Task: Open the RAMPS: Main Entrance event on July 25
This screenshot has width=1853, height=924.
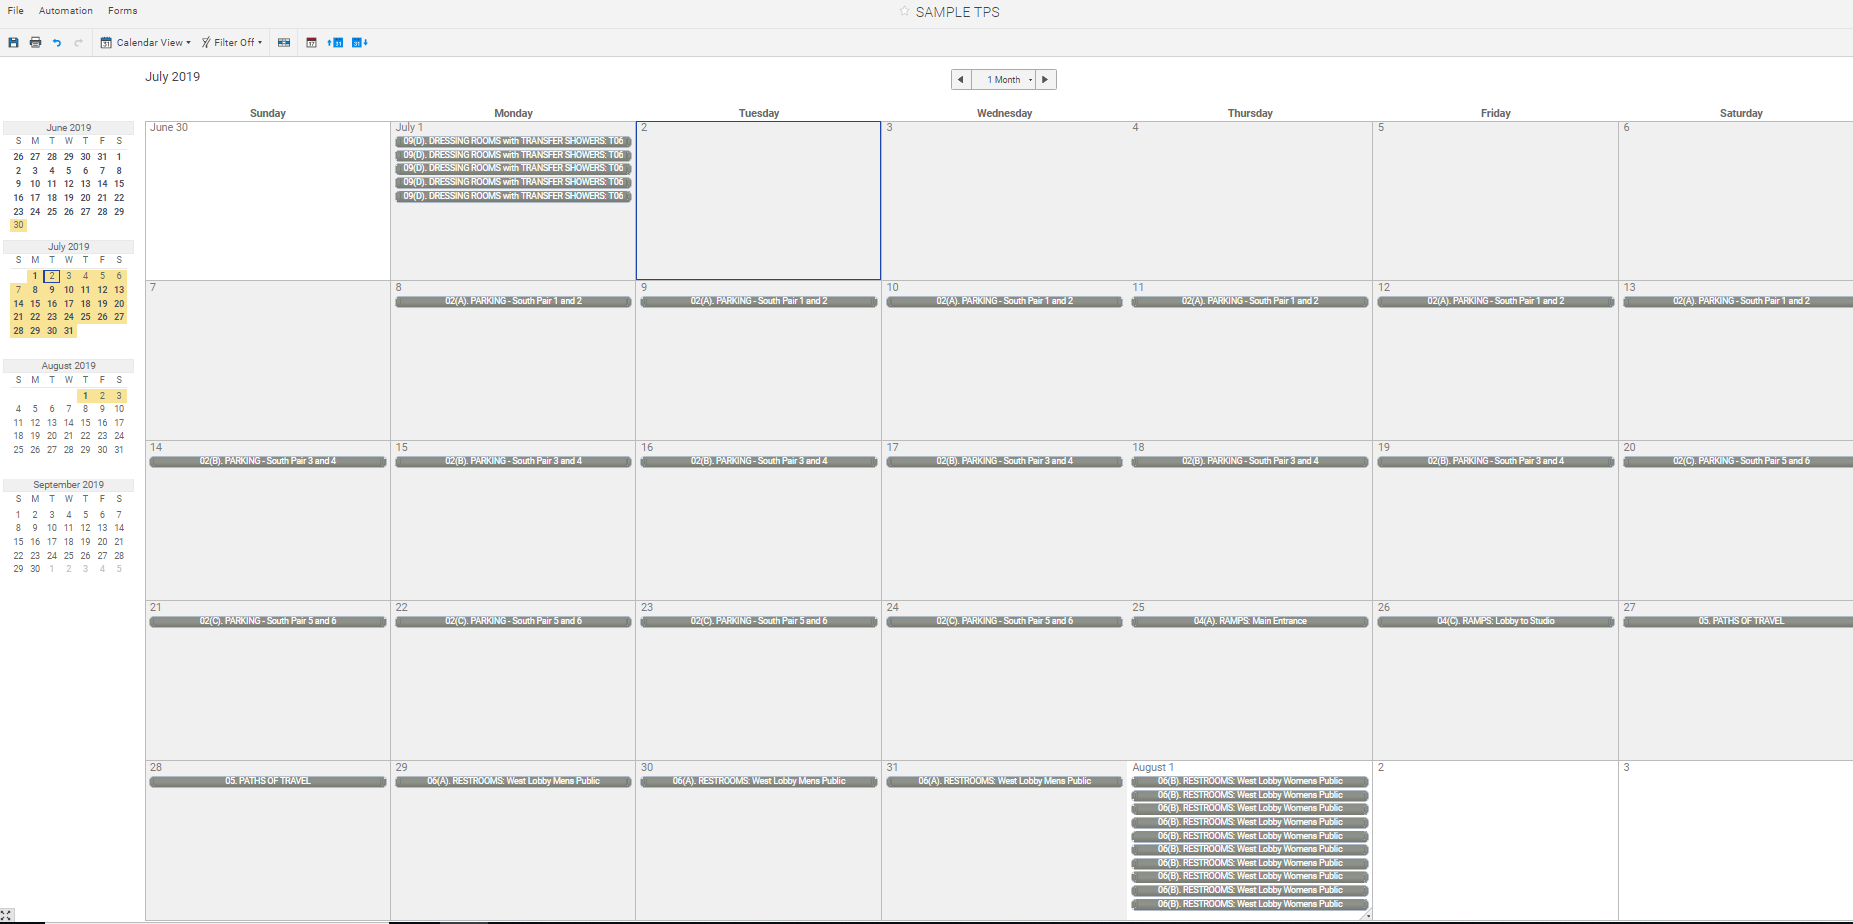Action: click(x=1250, y=621)
